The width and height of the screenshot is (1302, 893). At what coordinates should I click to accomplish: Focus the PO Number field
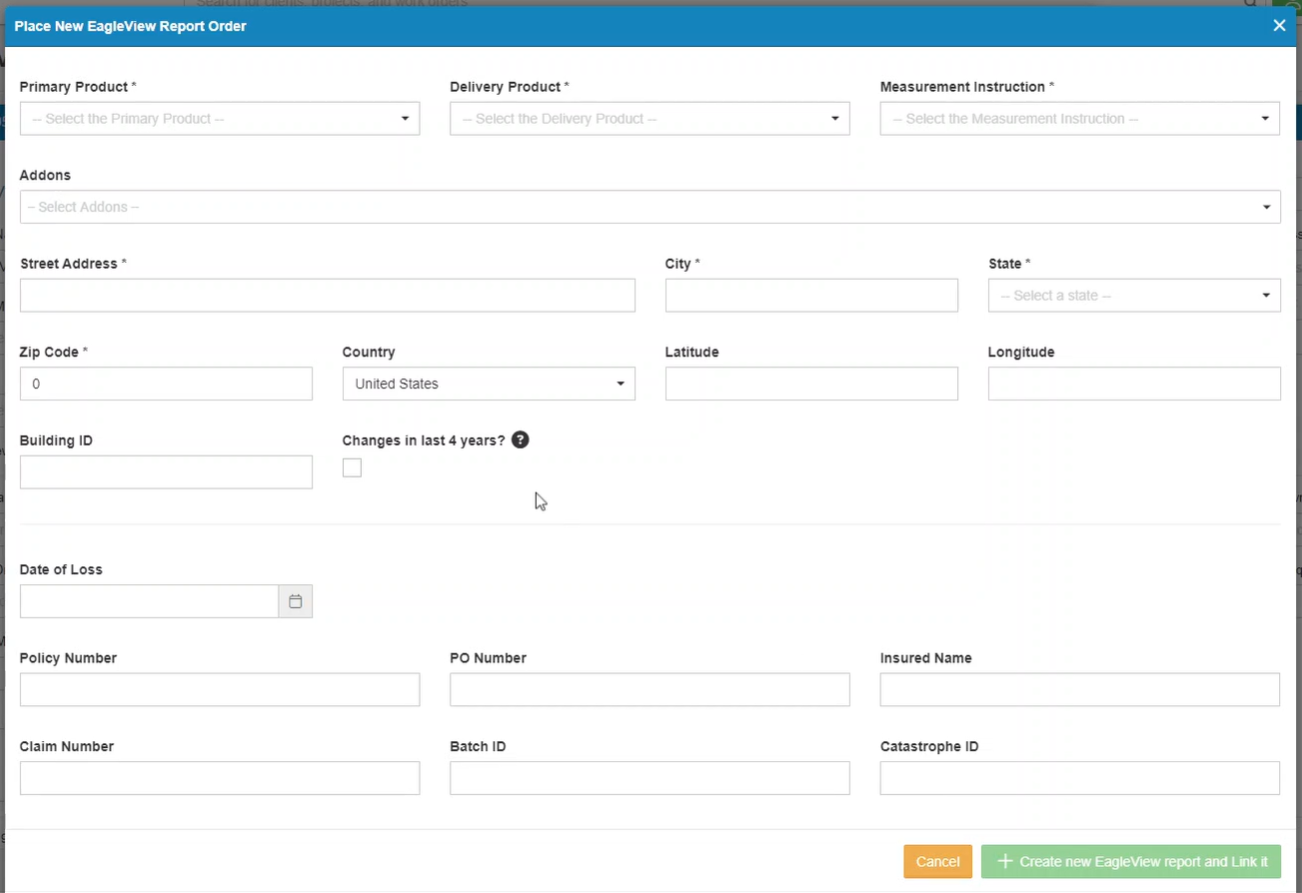[x=650, y=690]
